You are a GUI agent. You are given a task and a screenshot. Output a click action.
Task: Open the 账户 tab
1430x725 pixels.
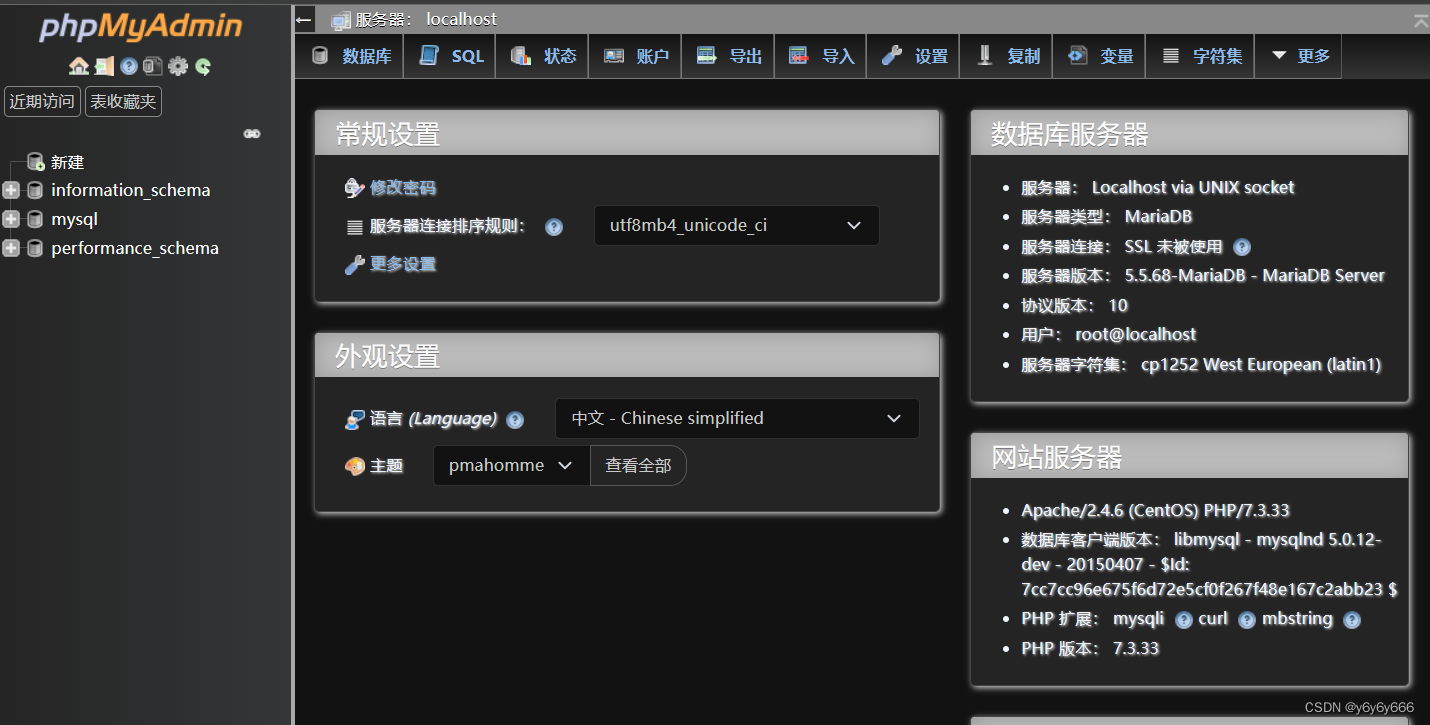point(636,56)
